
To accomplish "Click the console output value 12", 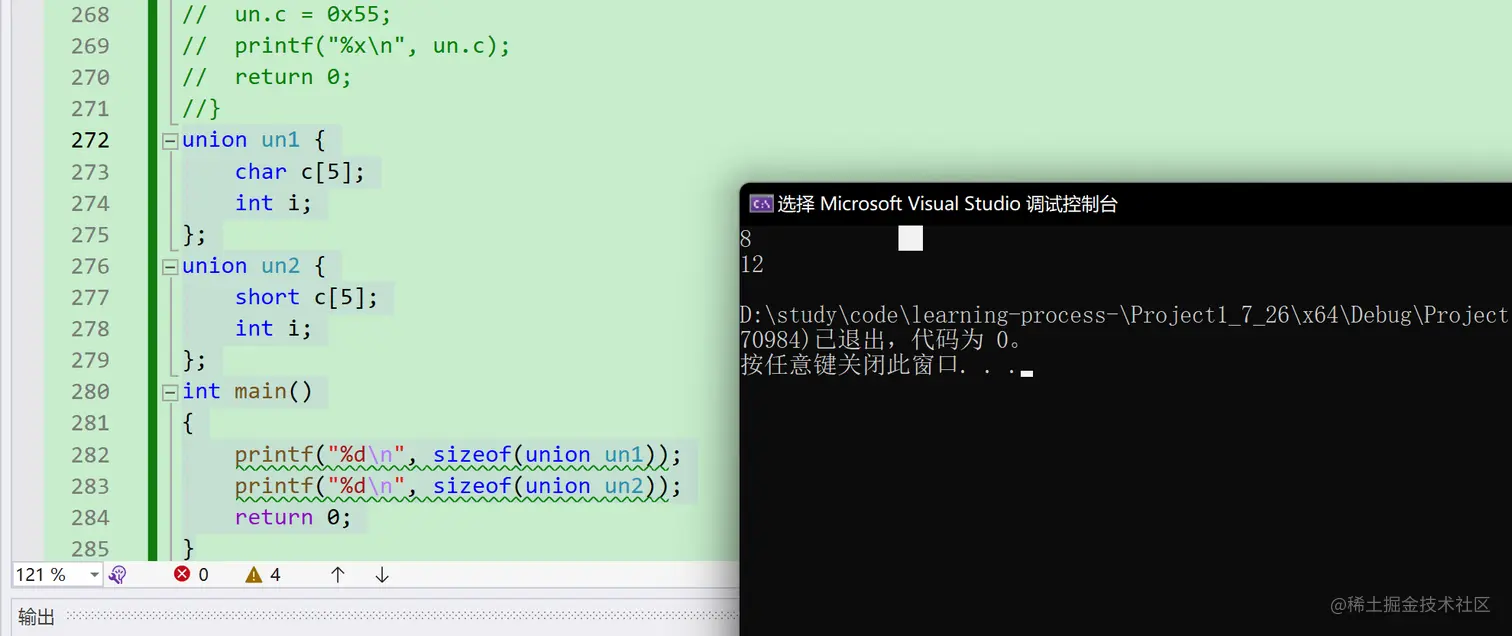I will pos(752,265).
